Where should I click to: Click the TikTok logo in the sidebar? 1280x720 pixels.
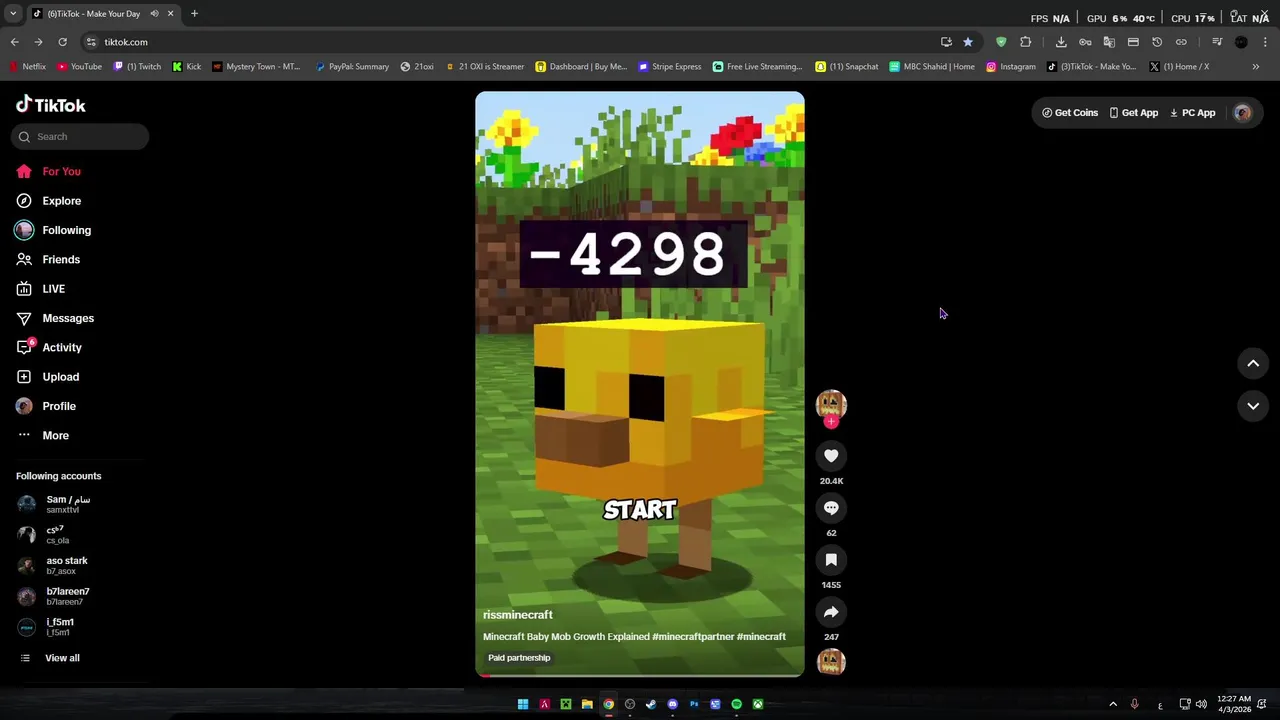point(50,105)
